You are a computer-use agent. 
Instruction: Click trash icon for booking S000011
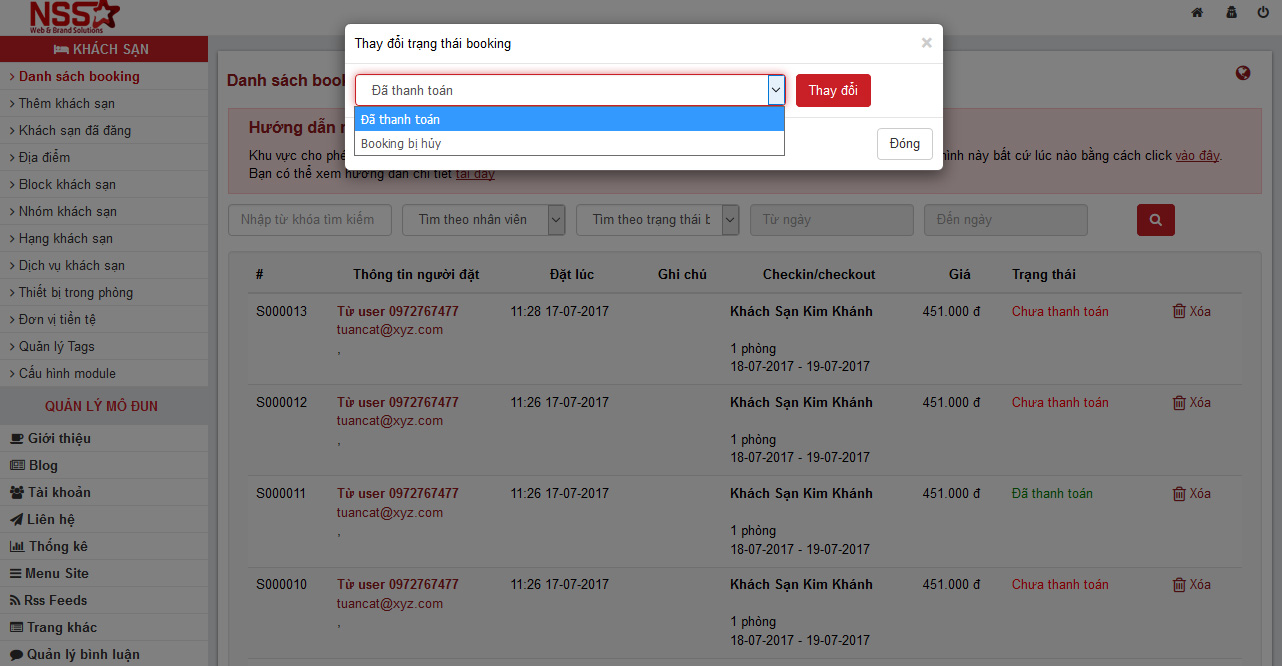(1179, 493)
